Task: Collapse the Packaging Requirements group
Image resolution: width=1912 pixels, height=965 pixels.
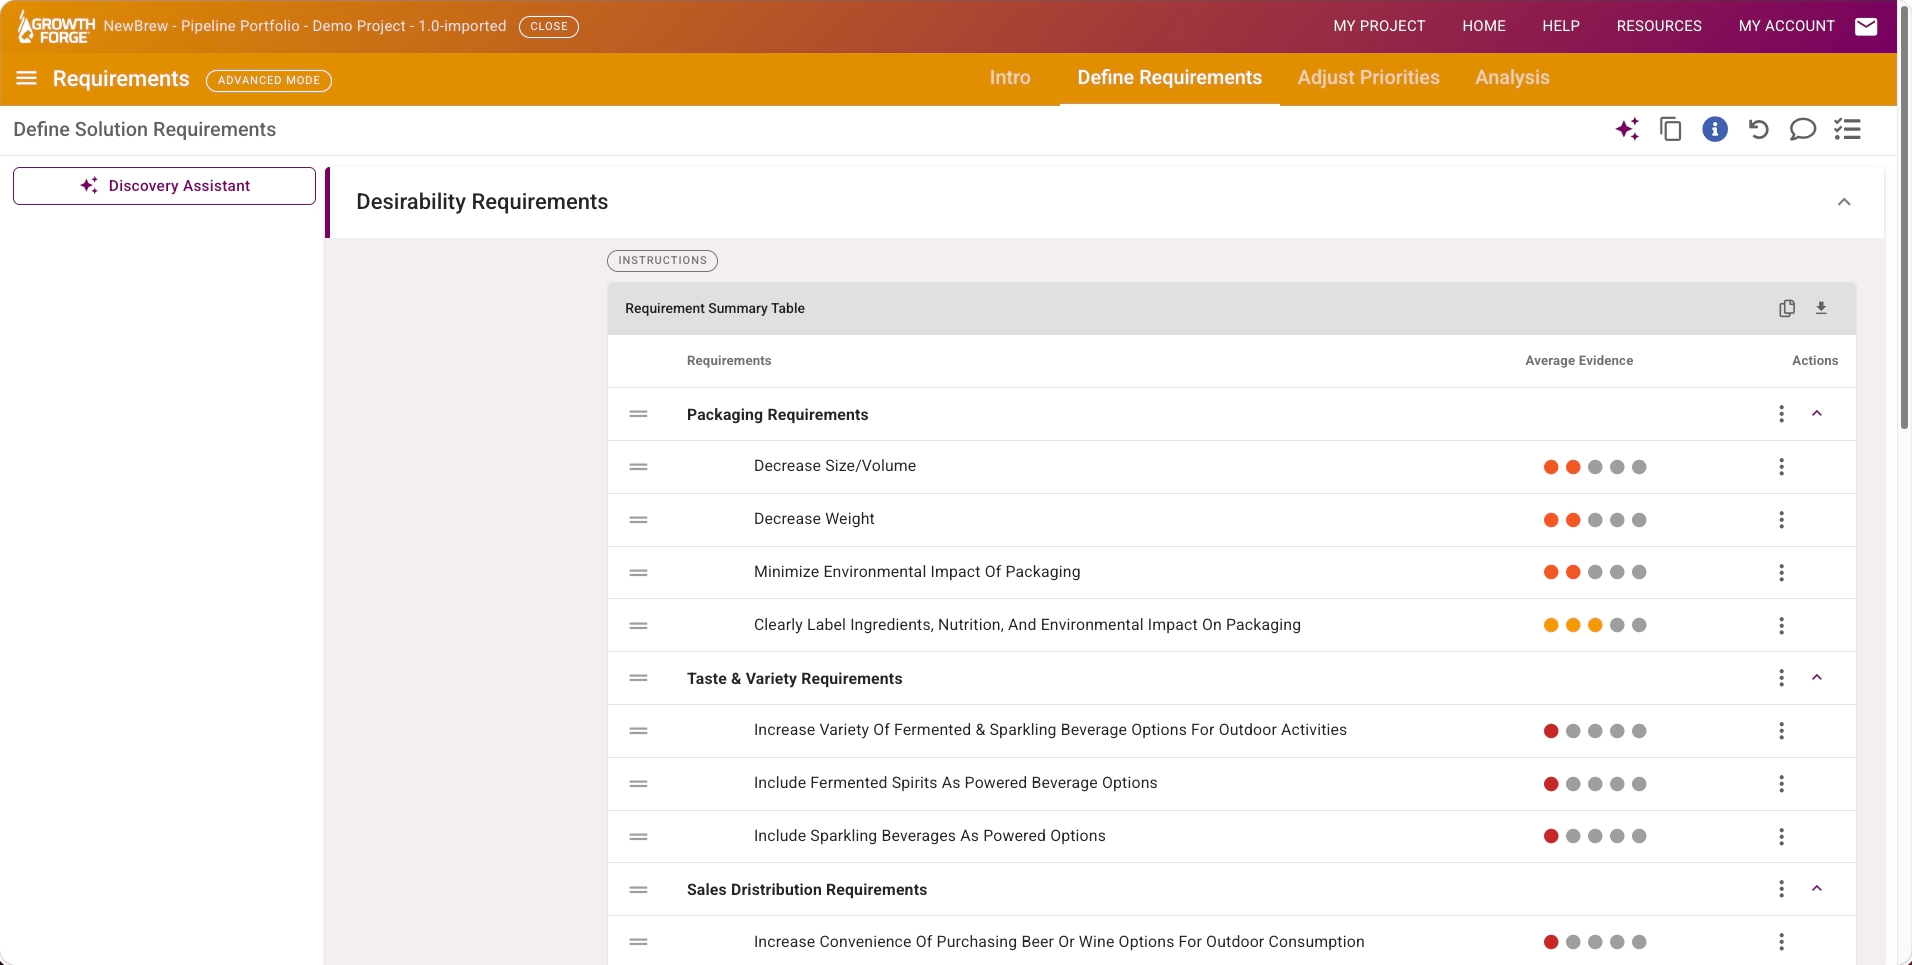Action: [1817, 414]
